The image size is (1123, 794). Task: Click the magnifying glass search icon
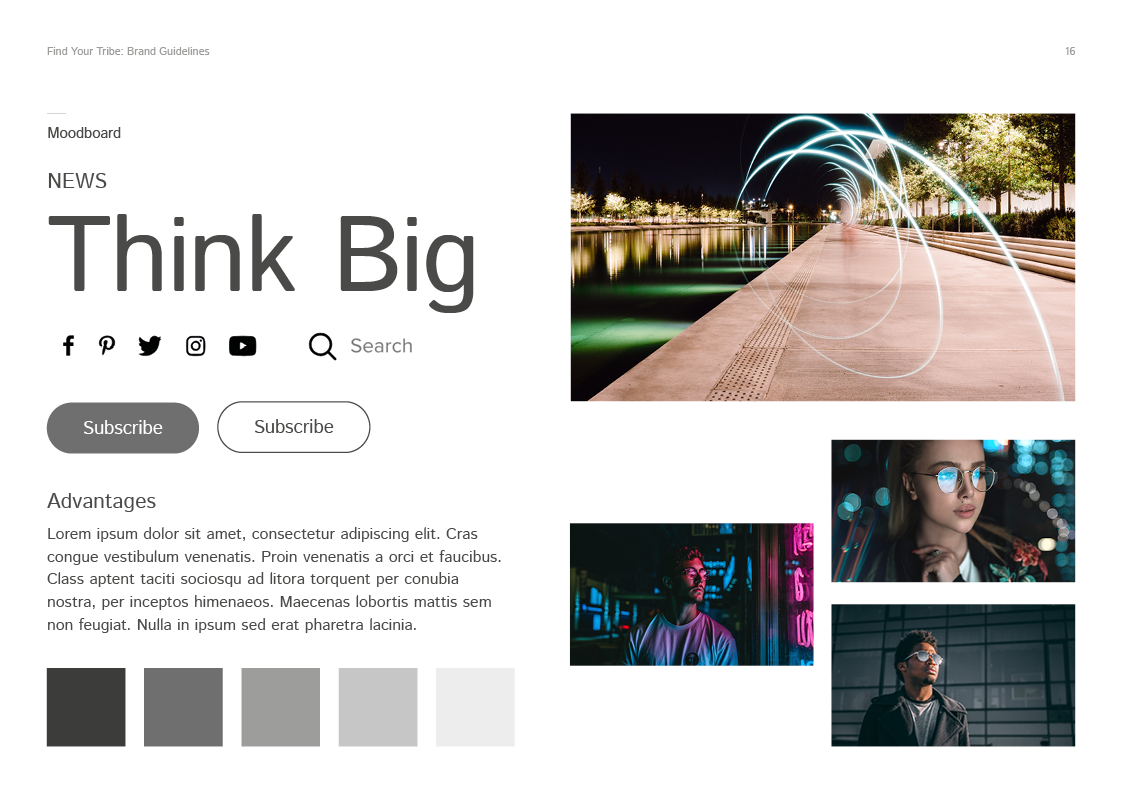pos(322,347)
